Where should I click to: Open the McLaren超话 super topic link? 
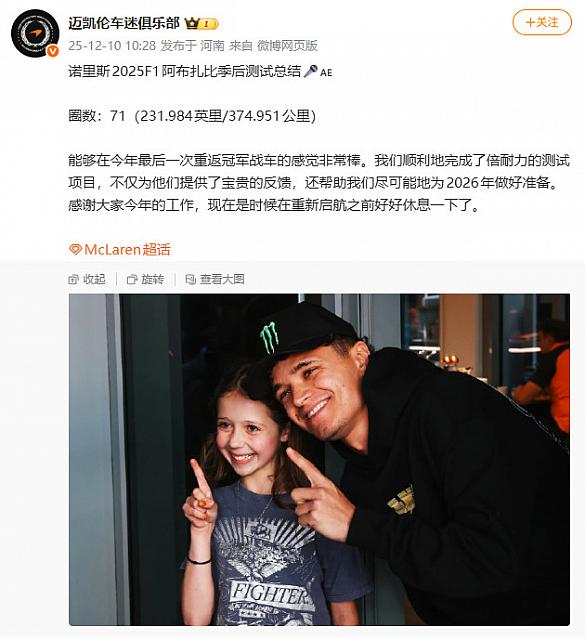tap(119, 249)
